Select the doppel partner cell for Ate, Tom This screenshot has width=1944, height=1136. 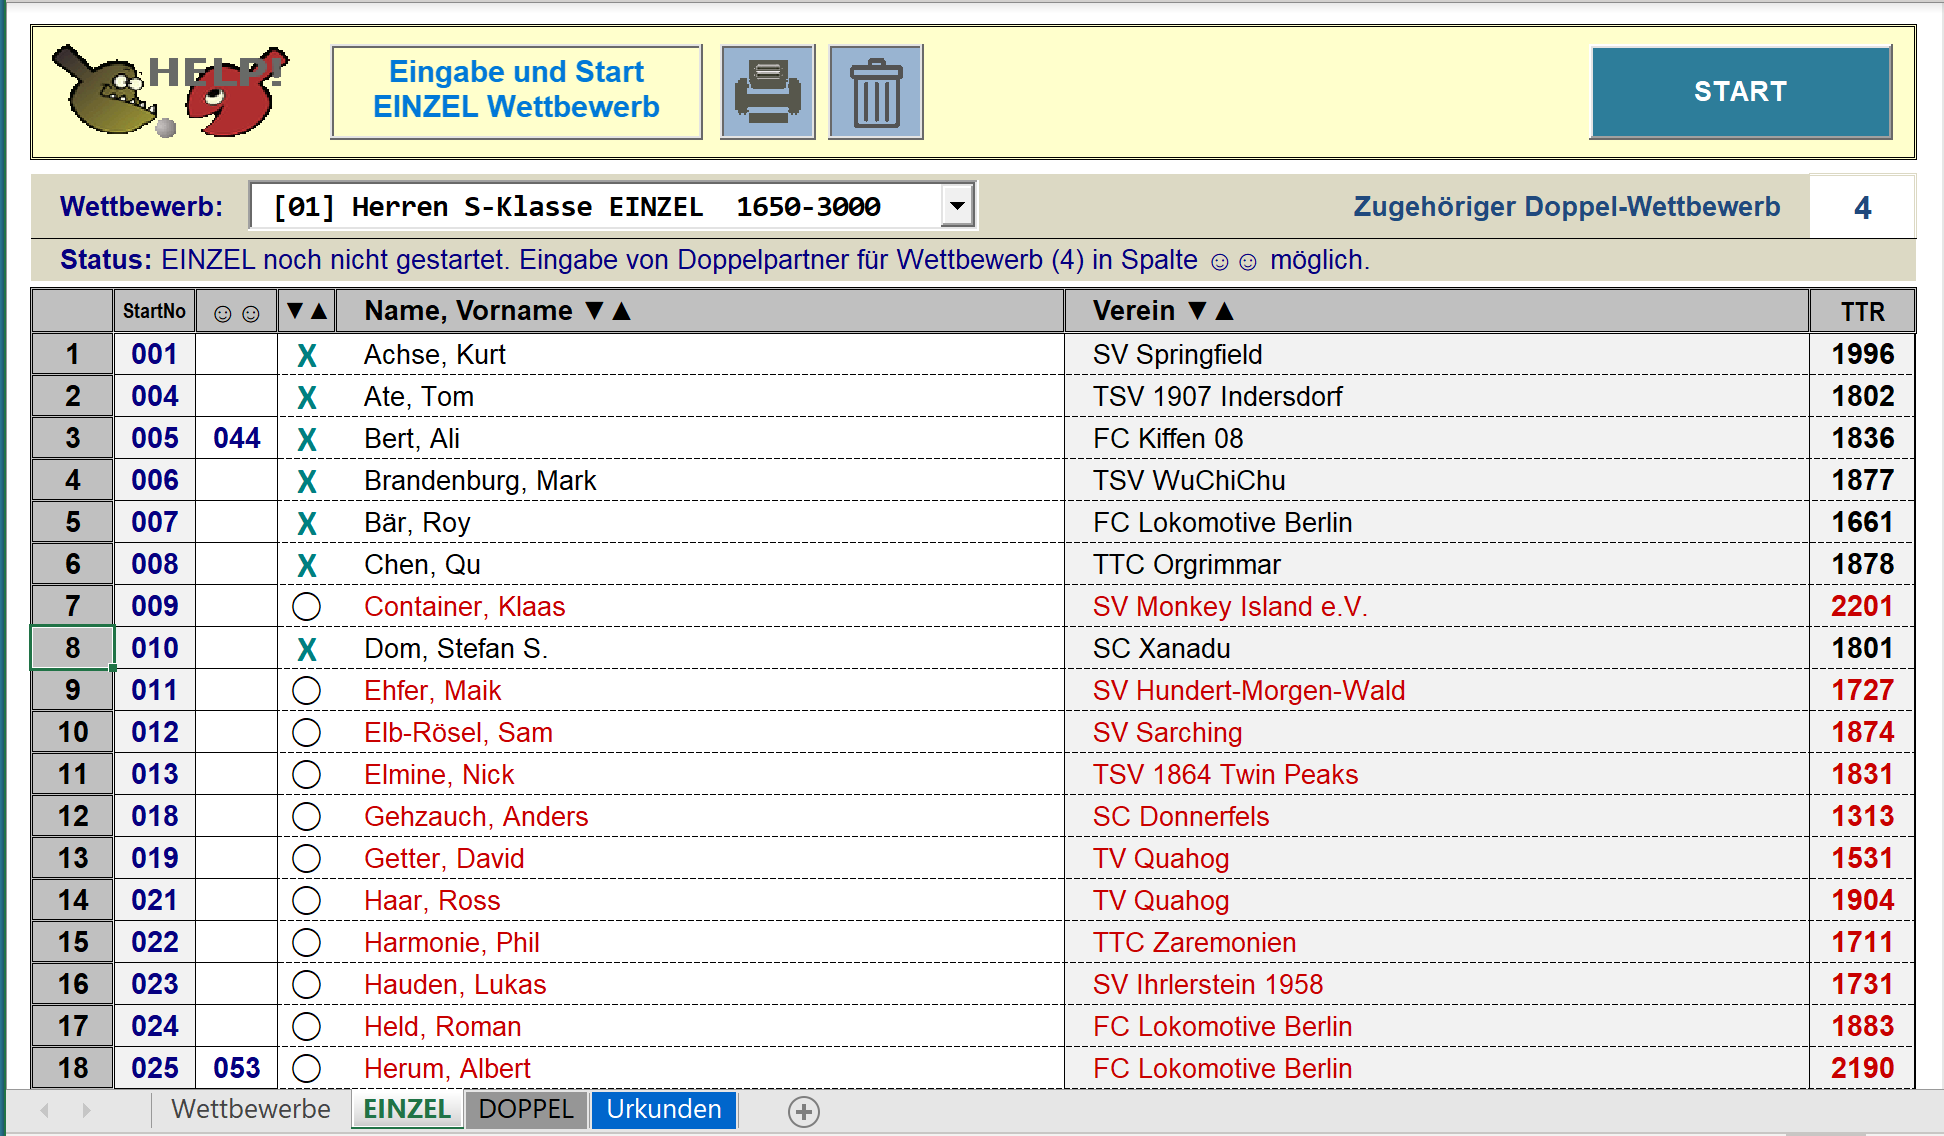pos(237,397)
